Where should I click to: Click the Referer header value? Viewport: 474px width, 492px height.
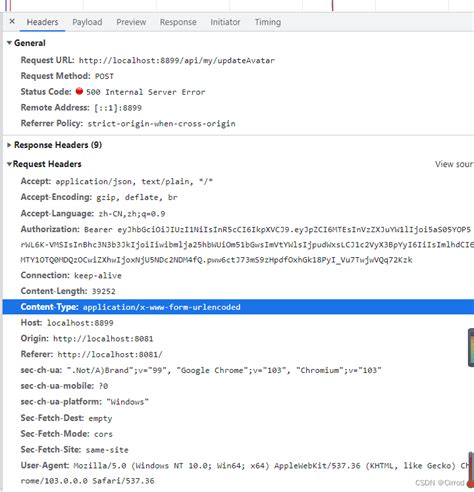(x=110, y=355)
